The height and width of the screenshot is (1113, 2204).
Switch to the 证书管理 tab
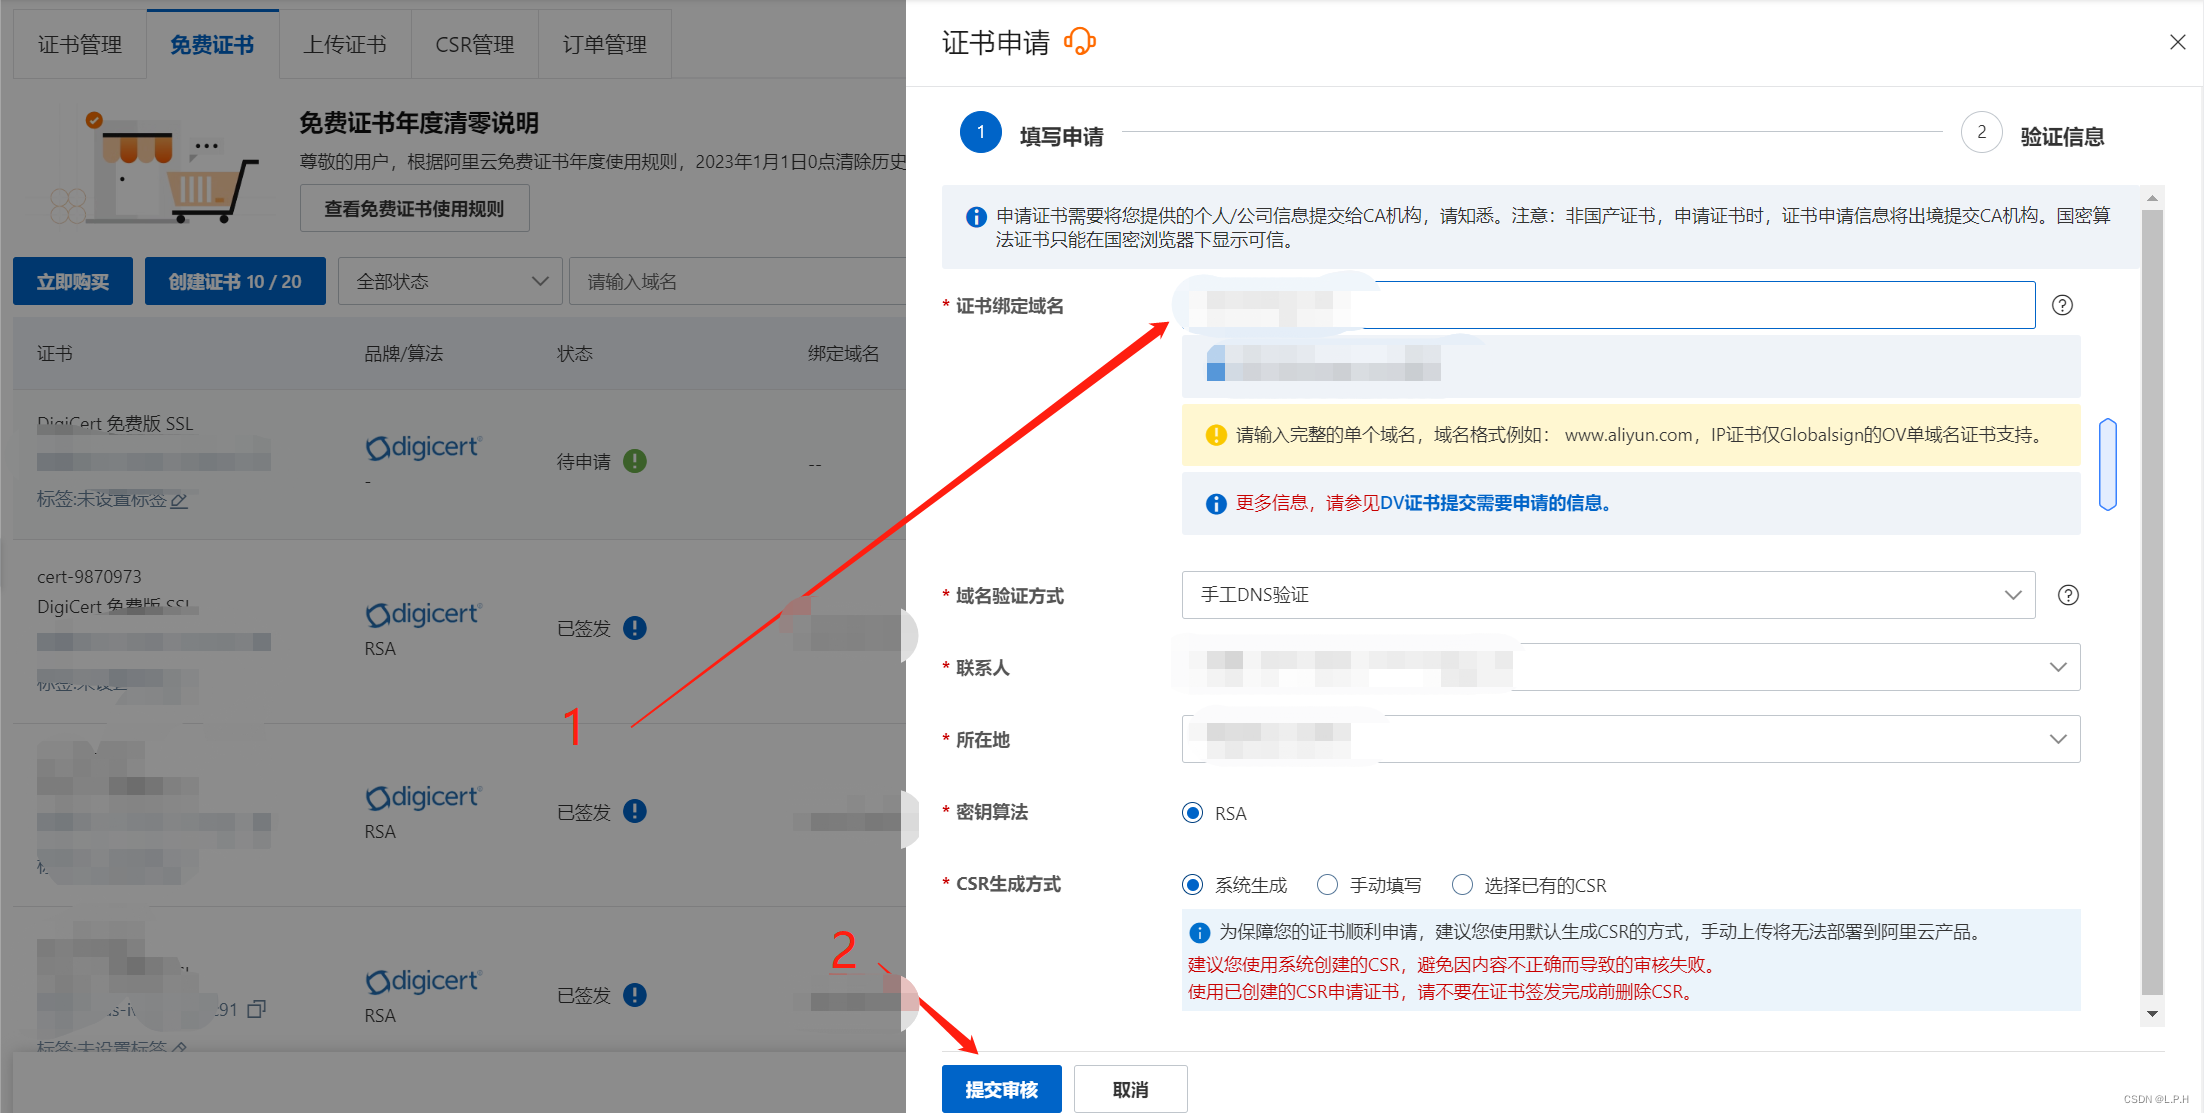point(79,44)
